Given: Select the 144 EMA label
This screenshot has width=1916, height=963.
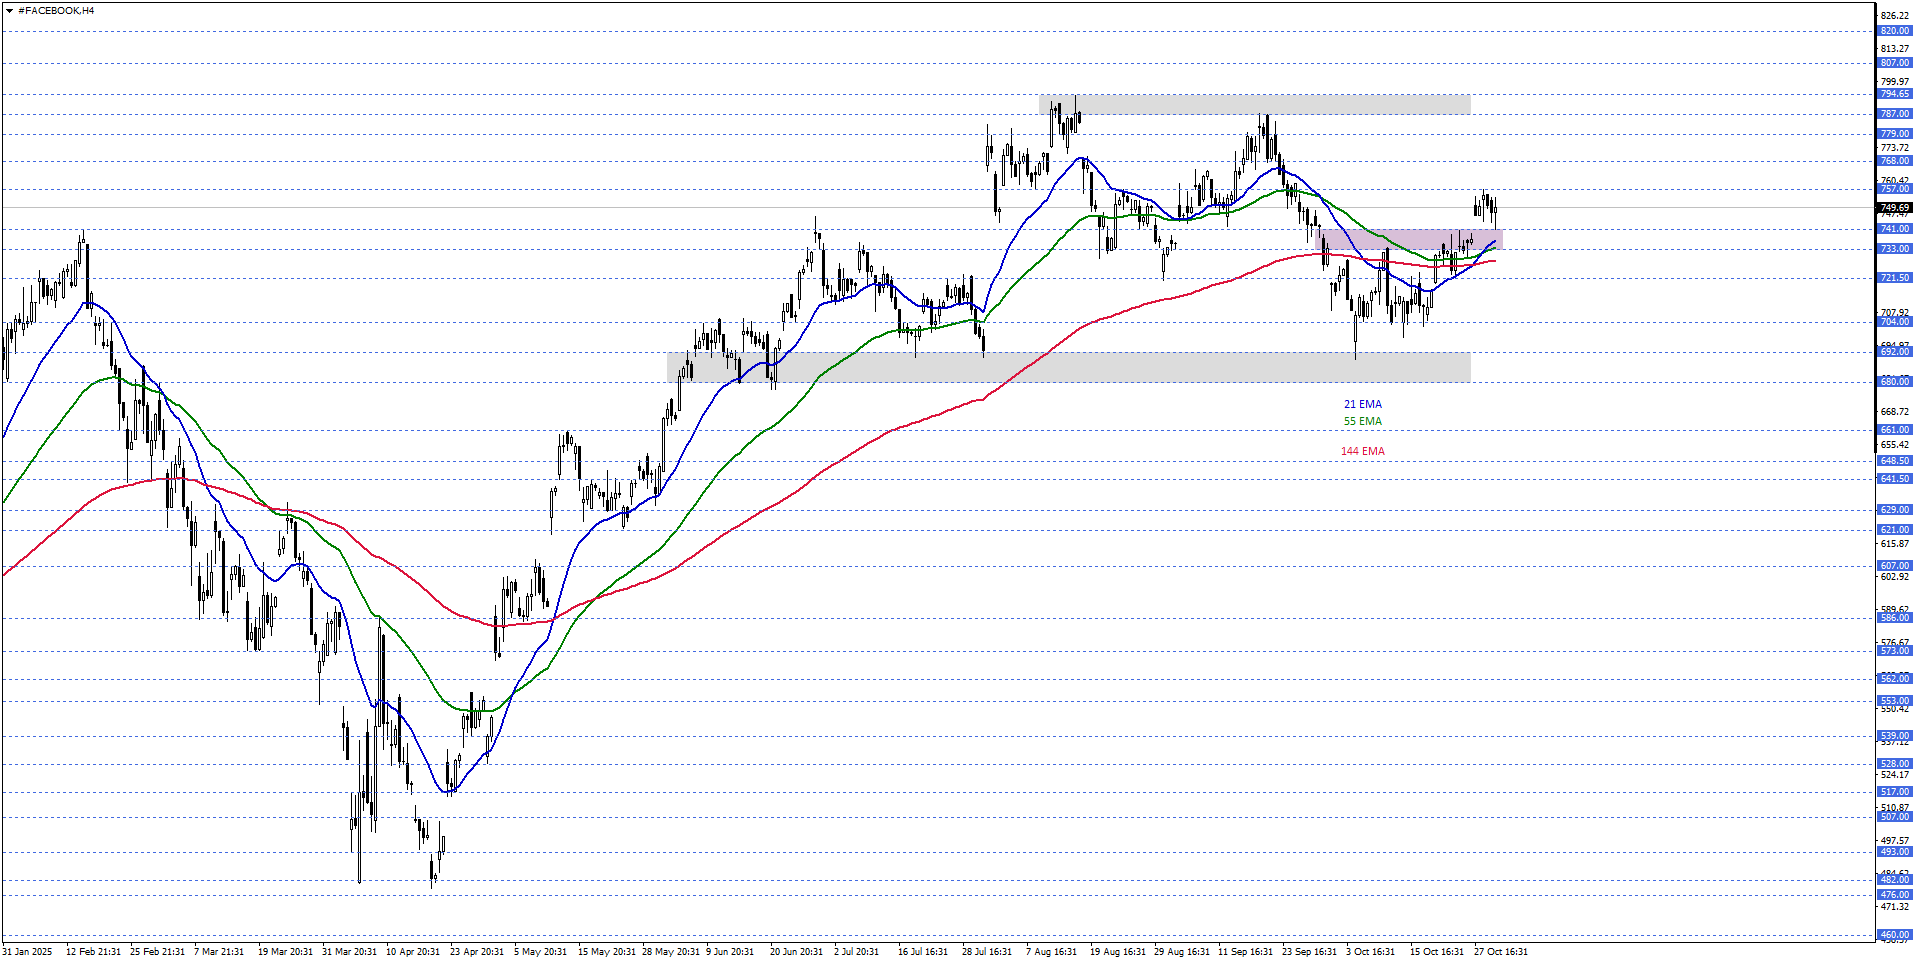Looking at the screenshot, I should 1362,452.
